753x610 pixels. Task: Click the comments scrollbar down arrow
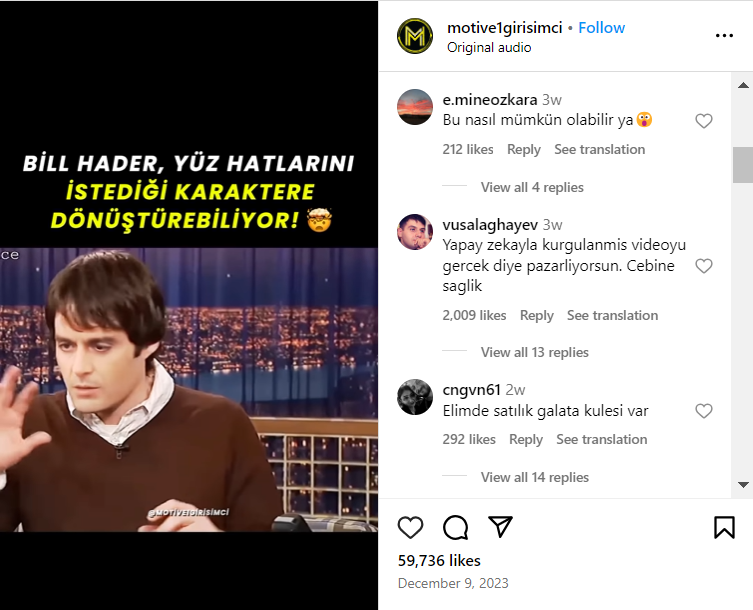743,484
